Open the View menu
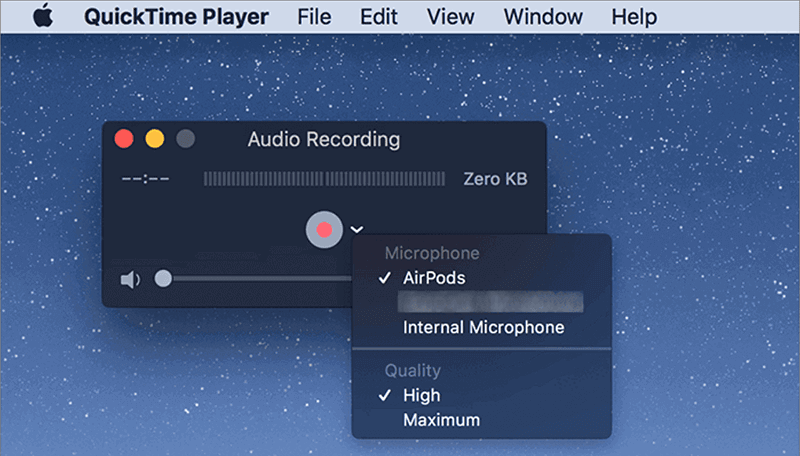Viewport: 800px width, 456px height. [x=451, y=17]
